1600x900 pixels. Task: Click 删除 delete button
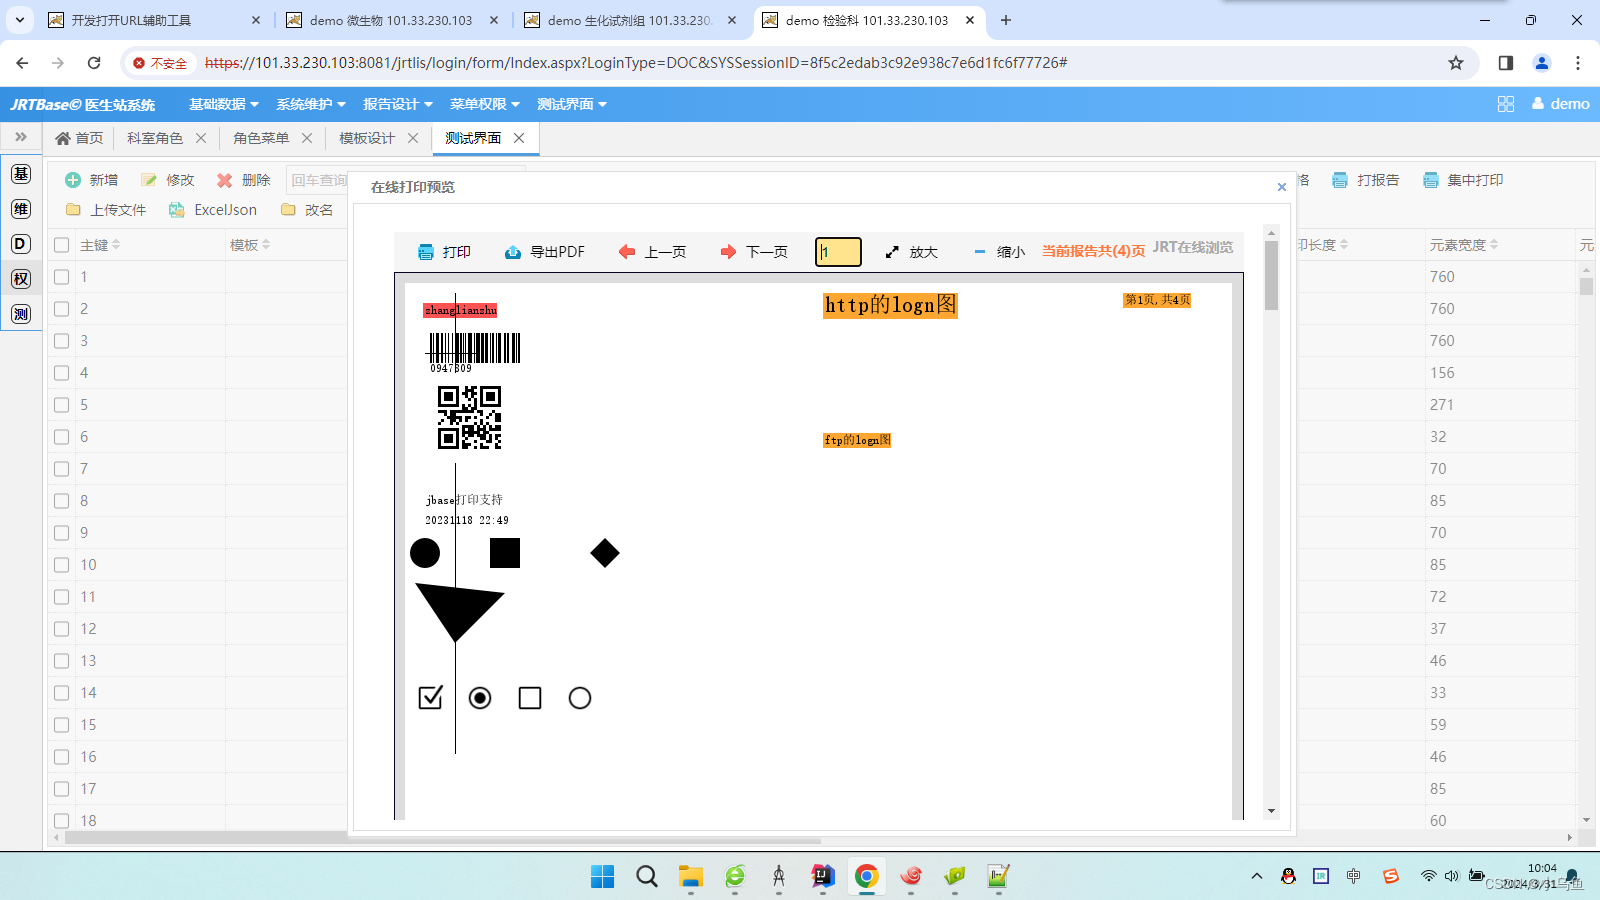[243, 180]
